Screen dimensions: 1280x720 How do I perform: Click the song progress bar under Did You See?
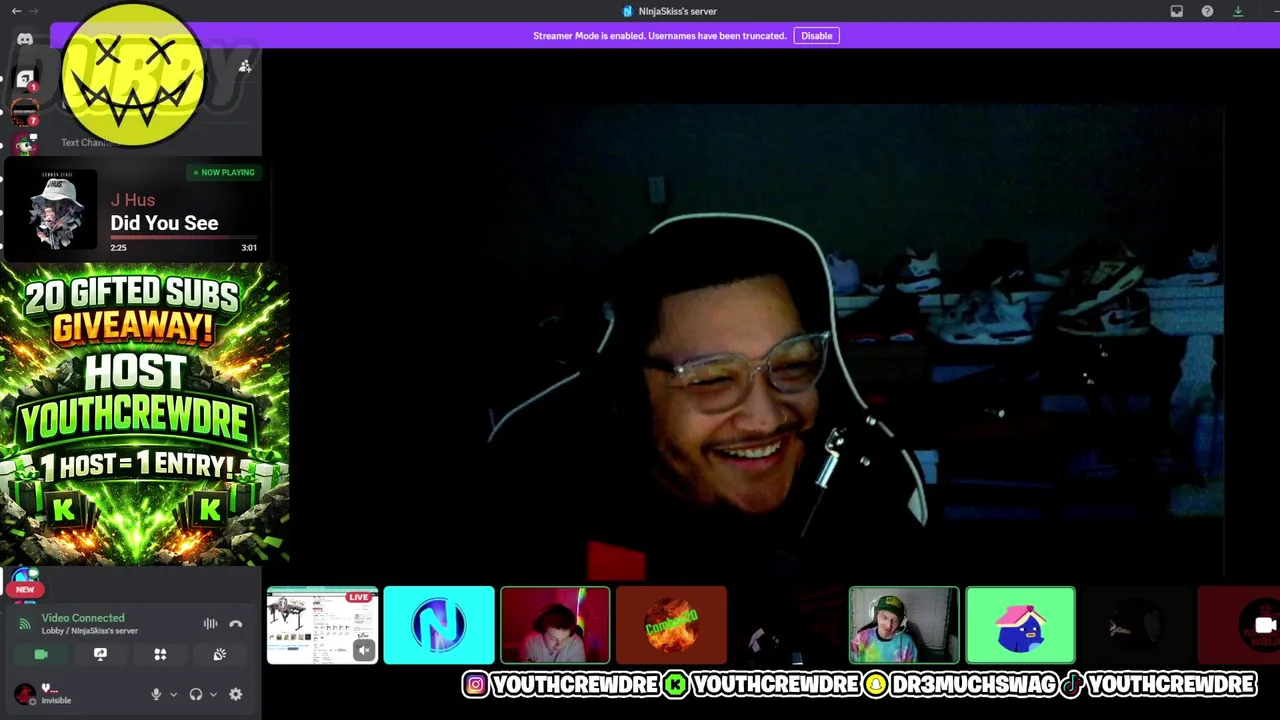point(183,238)
